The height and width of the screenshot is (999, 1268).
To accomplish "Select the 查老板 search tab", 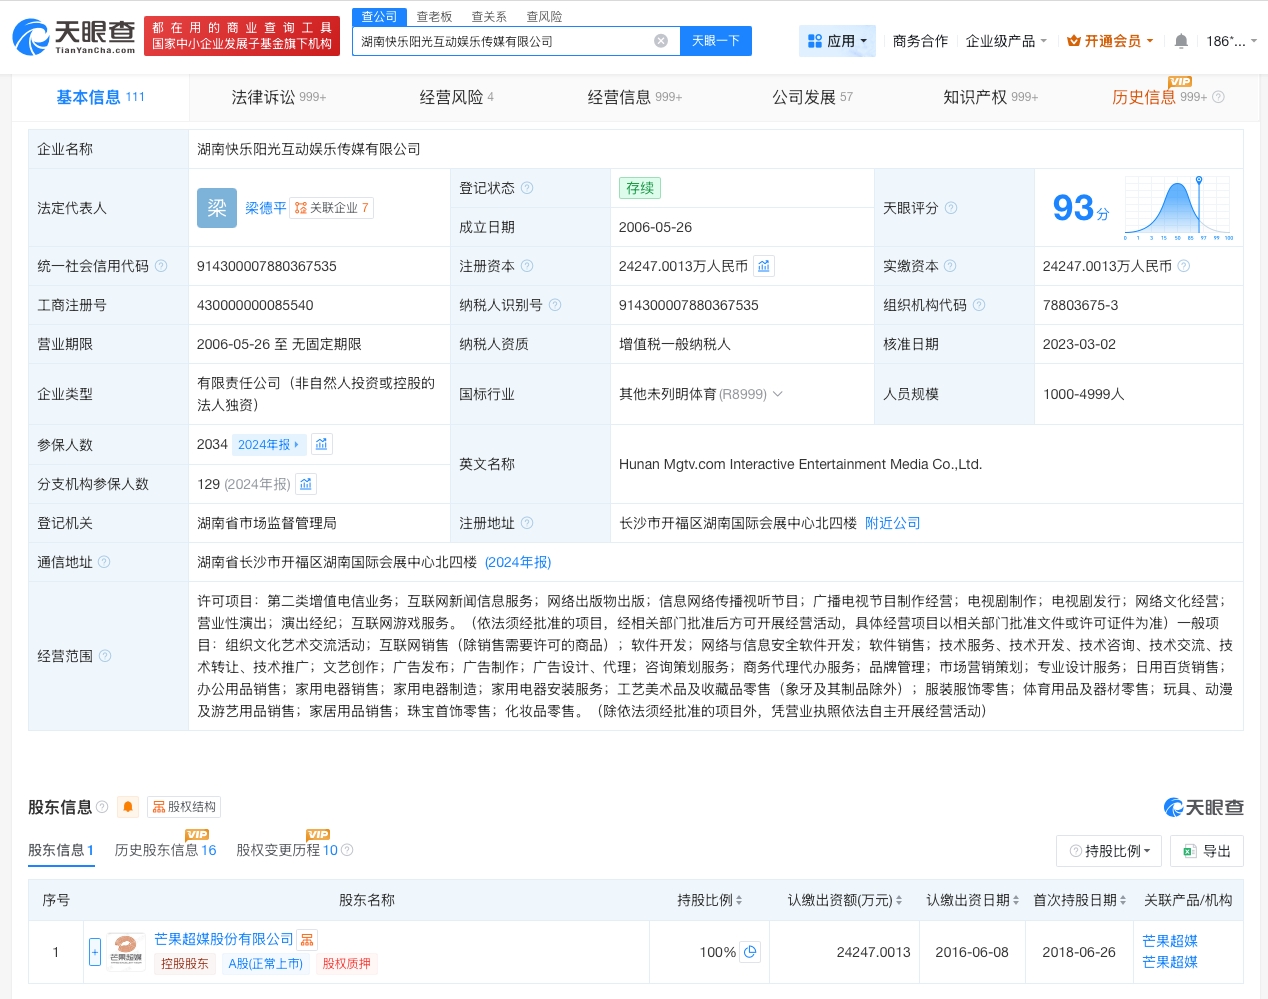I will (434, 17).
